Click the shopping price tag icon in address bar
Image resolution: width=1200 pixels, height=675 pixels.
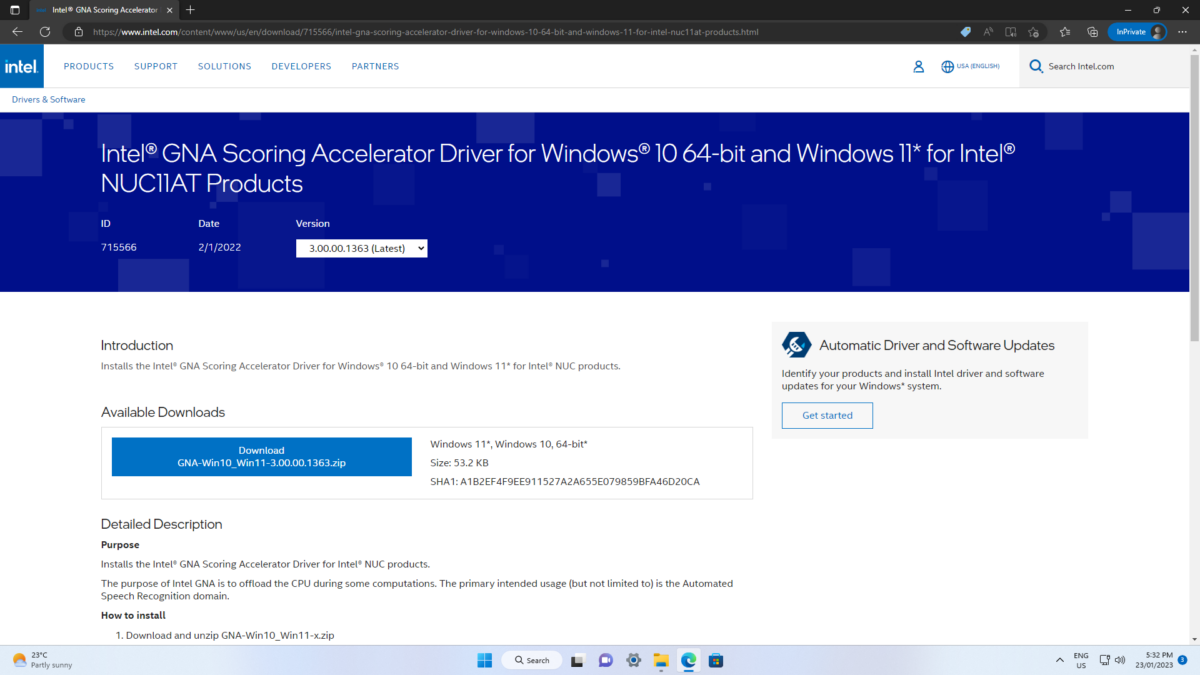(965, 32)
